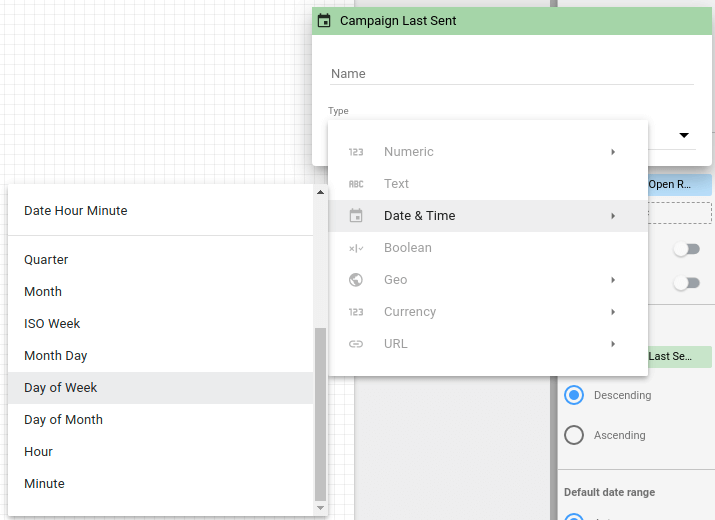Click the Boolean type icon
715x520 pixels.
point(356,248)
